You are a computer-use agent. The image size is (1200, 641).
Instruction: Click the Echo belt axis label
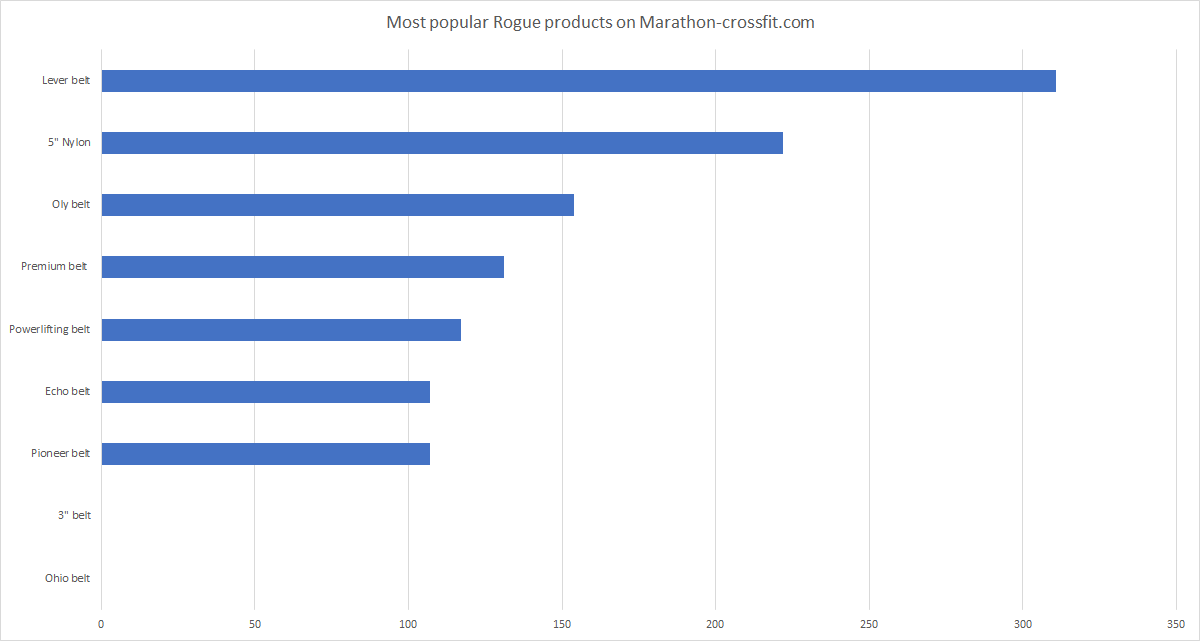click(68, 391)
